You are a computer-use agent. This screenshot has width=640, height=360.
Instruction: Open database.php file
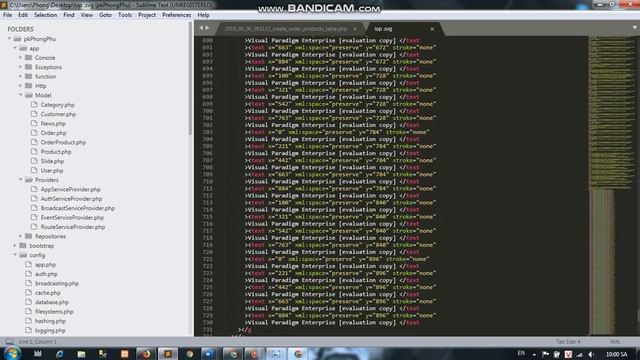(52, 302)
